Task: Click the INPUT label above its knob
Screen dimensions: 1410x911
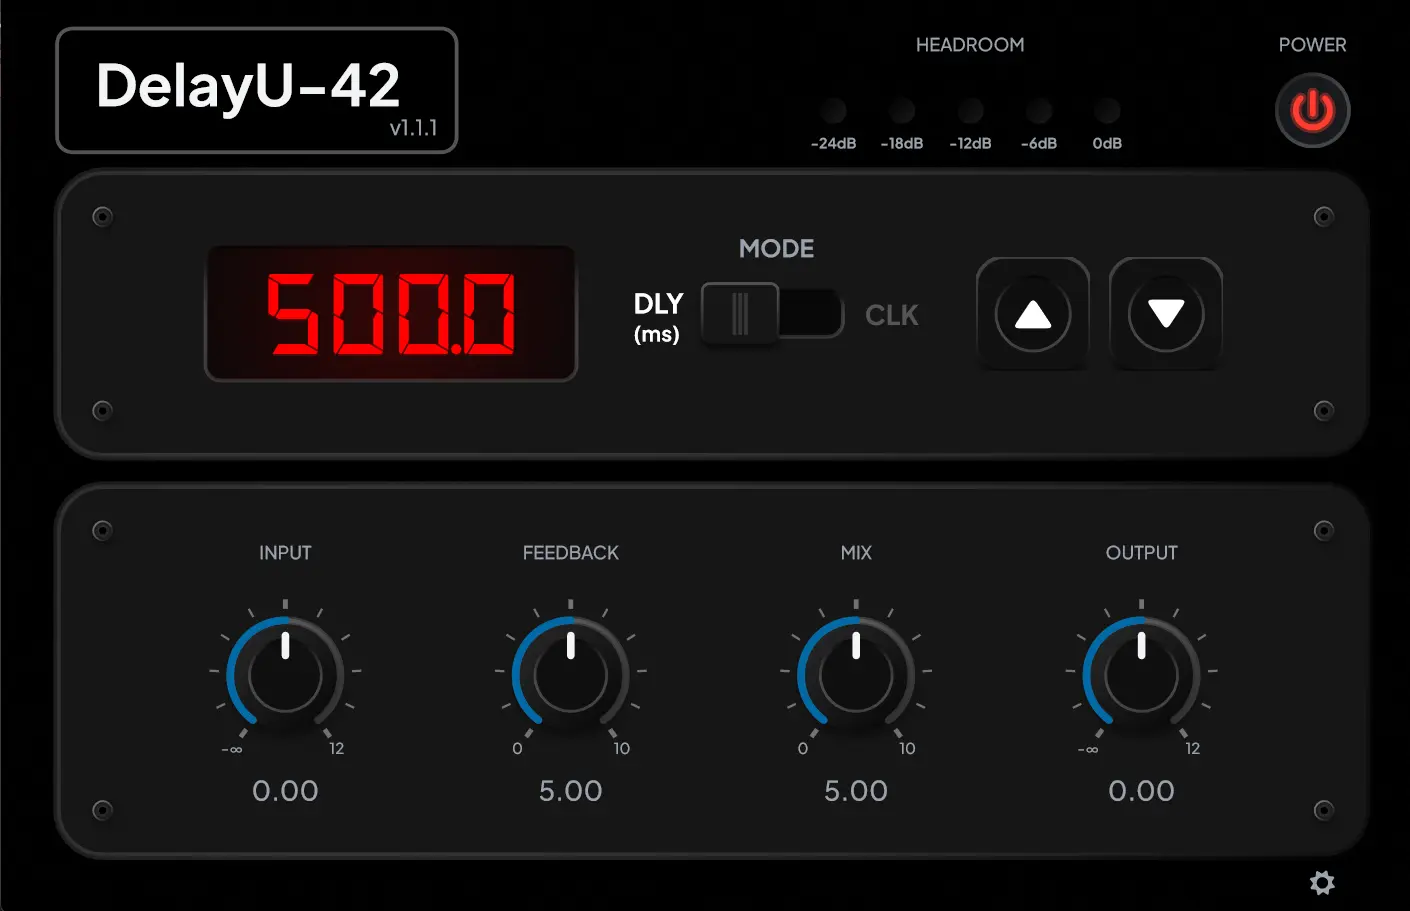Action: click(x=285, y=553)
